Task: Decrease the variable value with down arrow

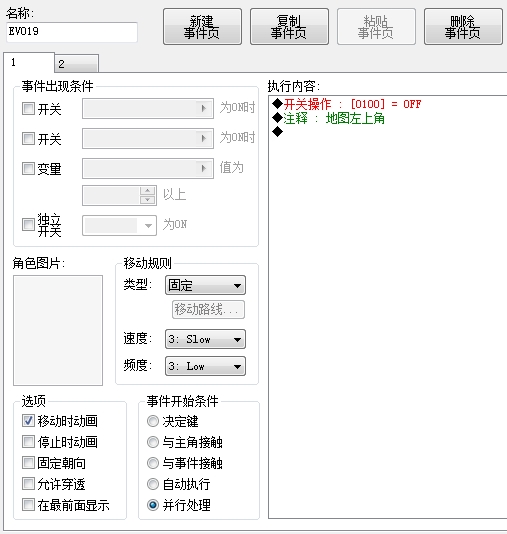Action: (148, 200)
